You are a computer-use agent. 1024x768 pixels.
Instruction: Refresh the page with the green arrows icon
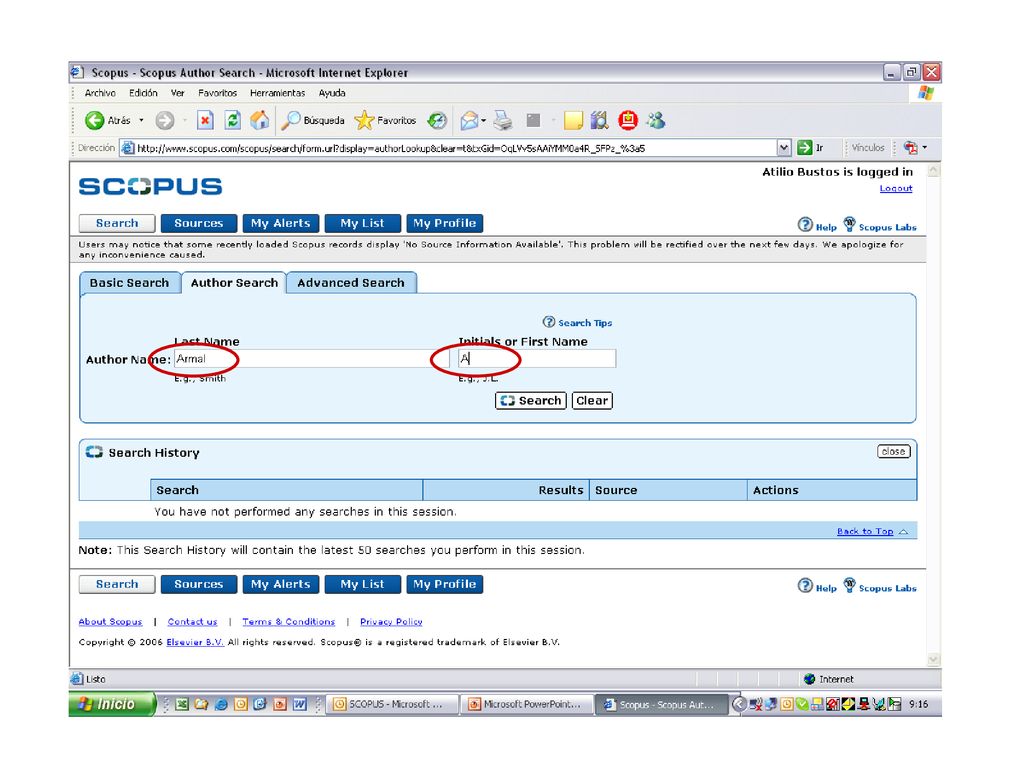[x=232, y=120]
